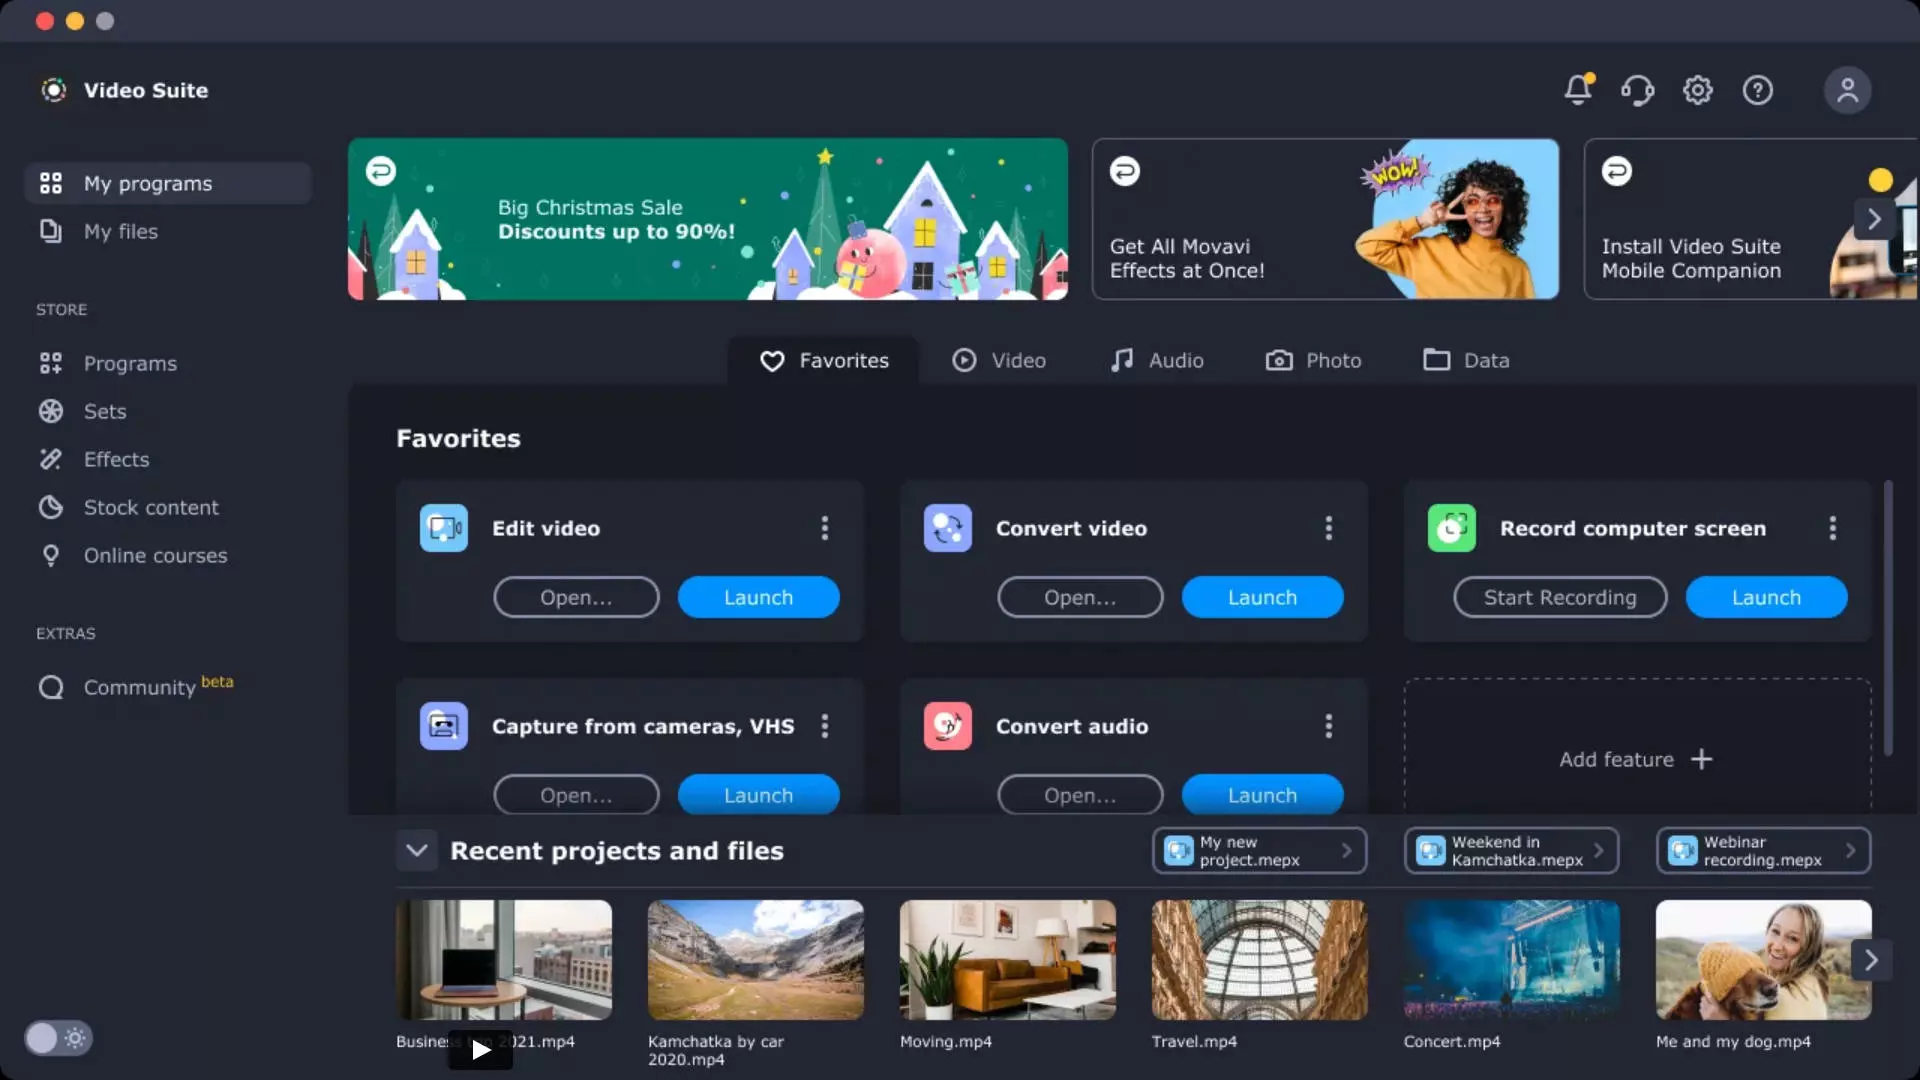
Task: Click the link icon on Movavi Effects banner
Action: [1125, 171]
